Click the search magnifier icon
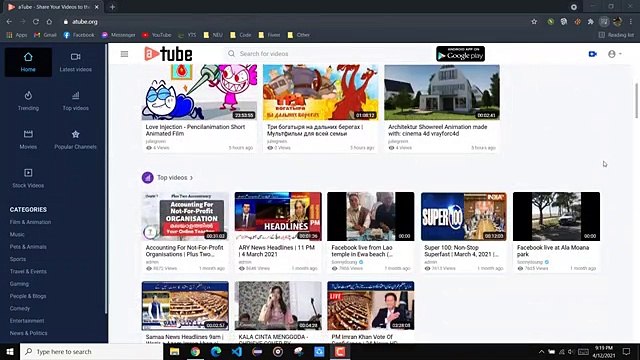 [231, 54]
